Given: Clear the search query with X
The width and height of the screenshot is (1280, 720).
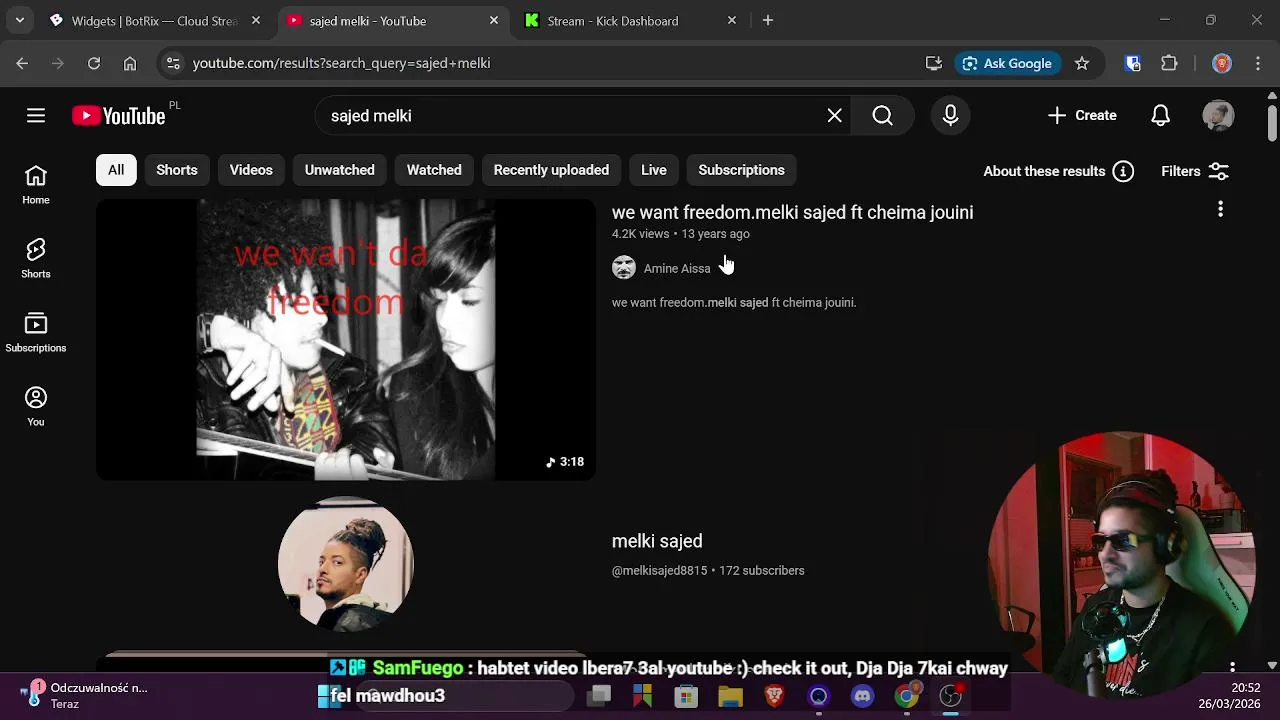Looking at the screenshot, I should [835, 116].
